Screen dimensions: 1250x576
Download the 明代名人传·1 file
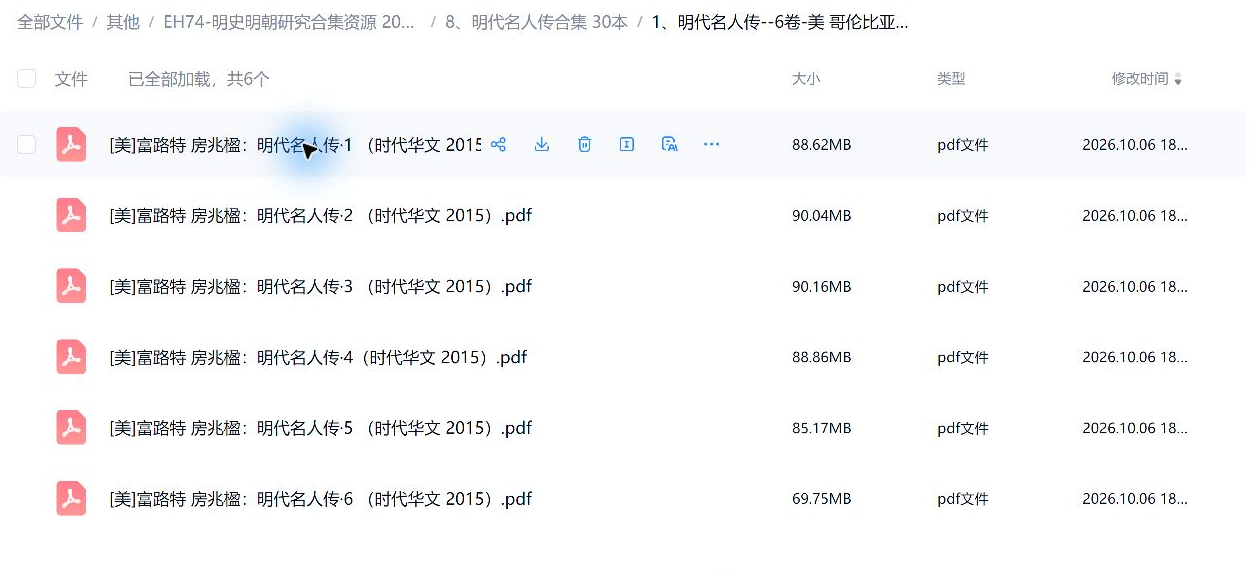pyautogui.click(x=542, y=144)
